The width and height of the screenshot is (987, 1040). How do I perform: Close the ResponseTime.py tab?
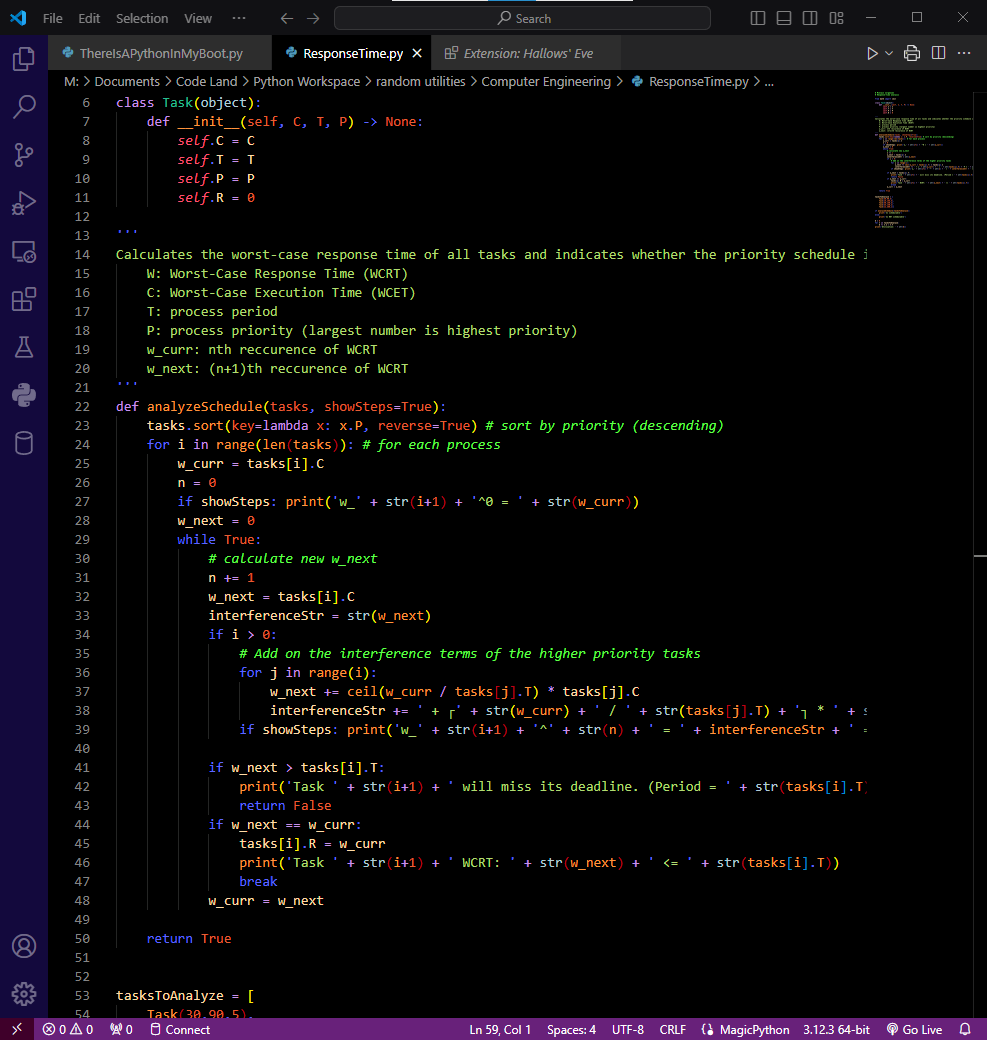pyautogui.click(x=417, y=53)
